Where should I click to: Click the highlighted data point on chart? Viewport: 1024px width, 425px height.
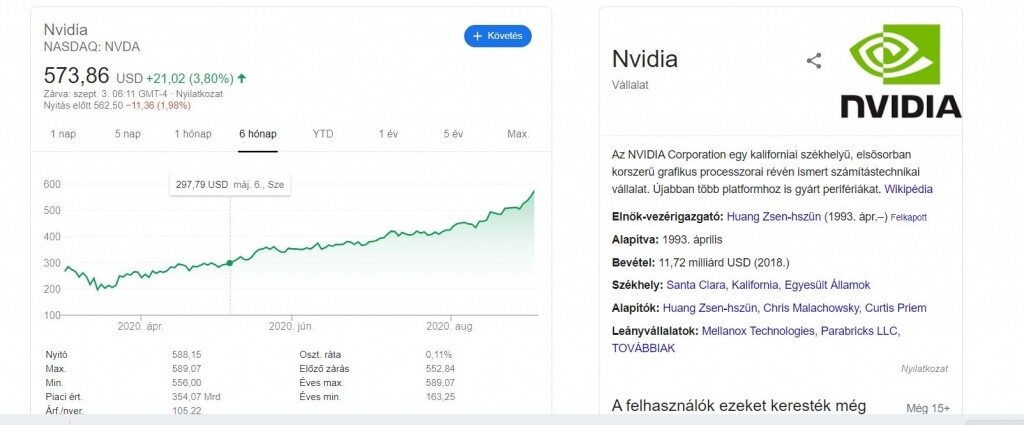pos(231,263)
